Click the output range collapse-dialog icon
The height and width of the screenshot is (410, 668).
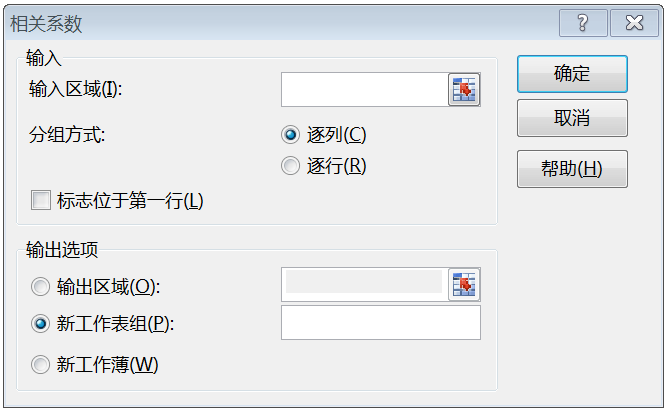[464, 285]
